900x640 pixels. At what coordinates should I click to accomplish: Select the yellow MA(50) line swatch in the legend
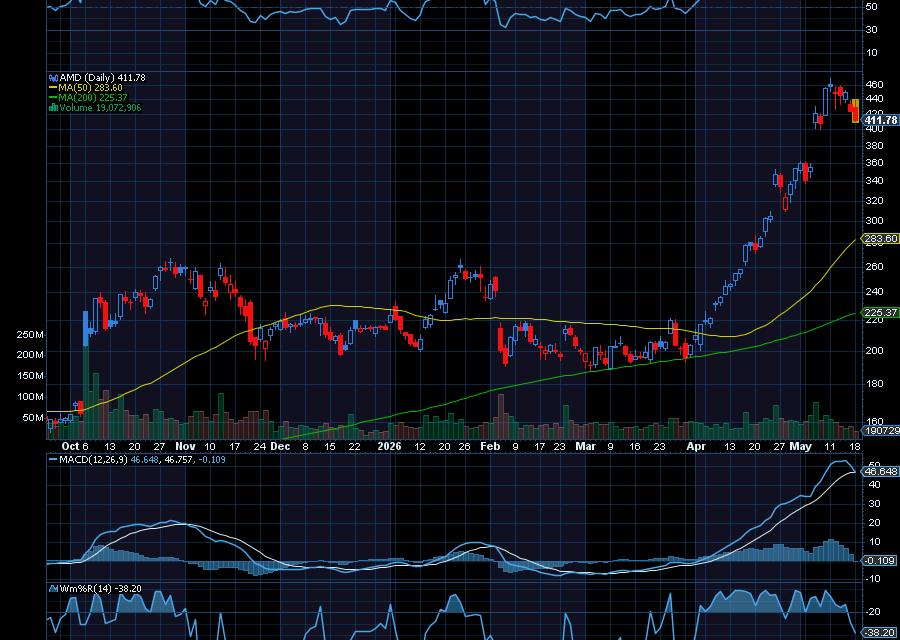53,88
